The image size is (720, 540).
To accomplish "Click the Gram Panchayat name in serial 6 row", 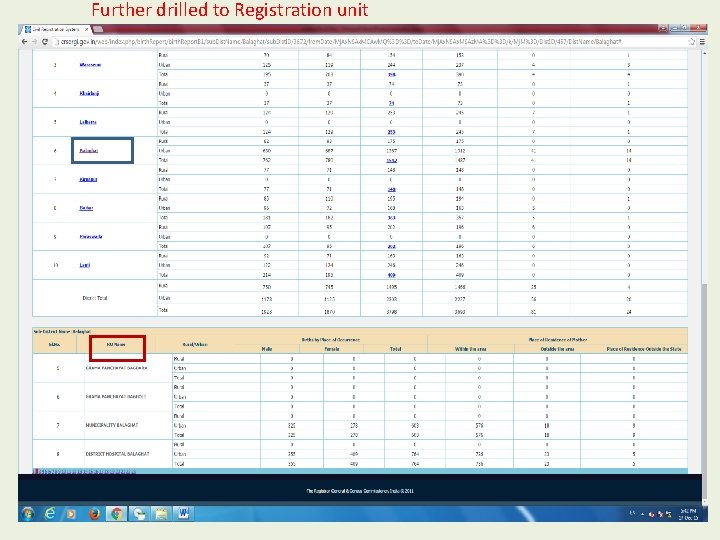I will click(x=115, y=396).
